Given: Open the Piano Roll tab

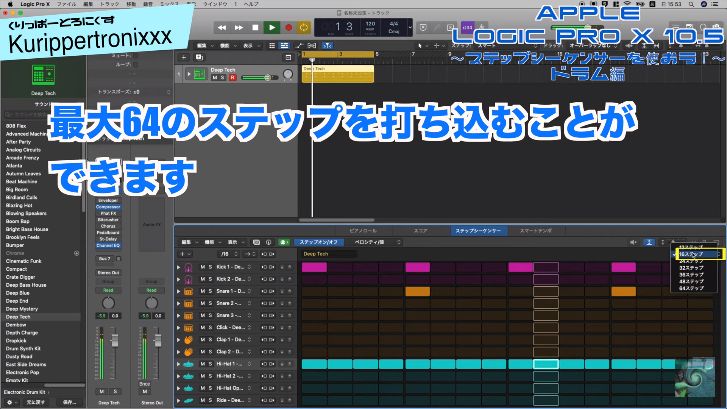Looking at the screenshot, I should click(x=363, y=230).
